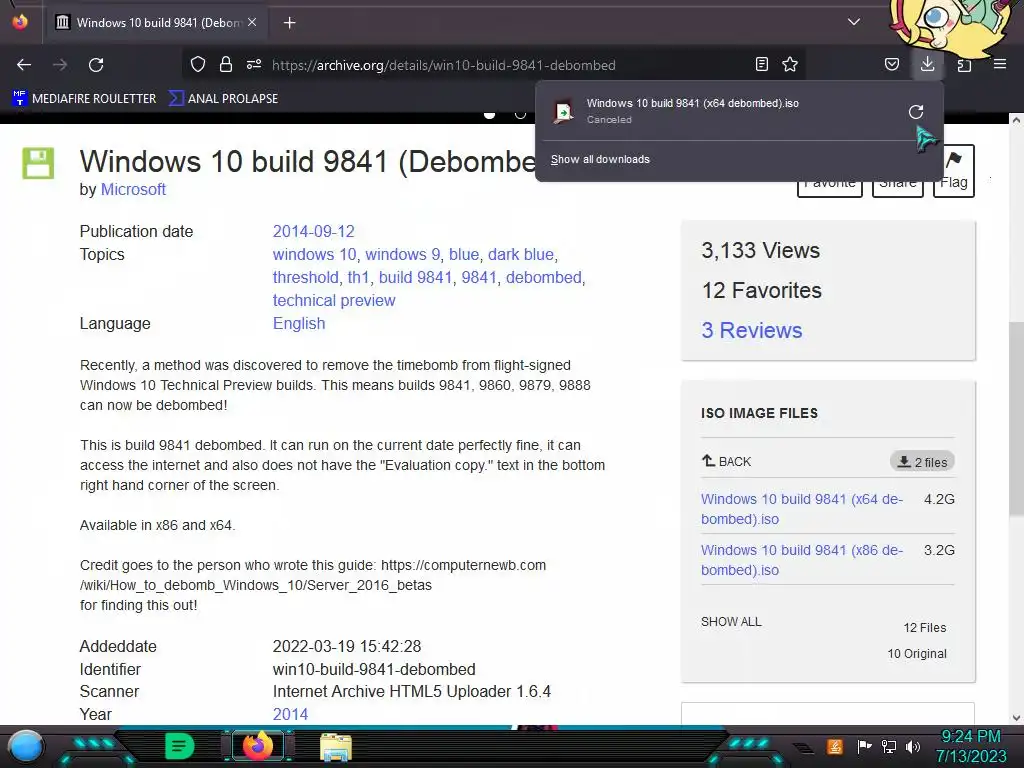Open the network tray icon
This screenshot has width=1024, height=768.
tap(889, 746)
